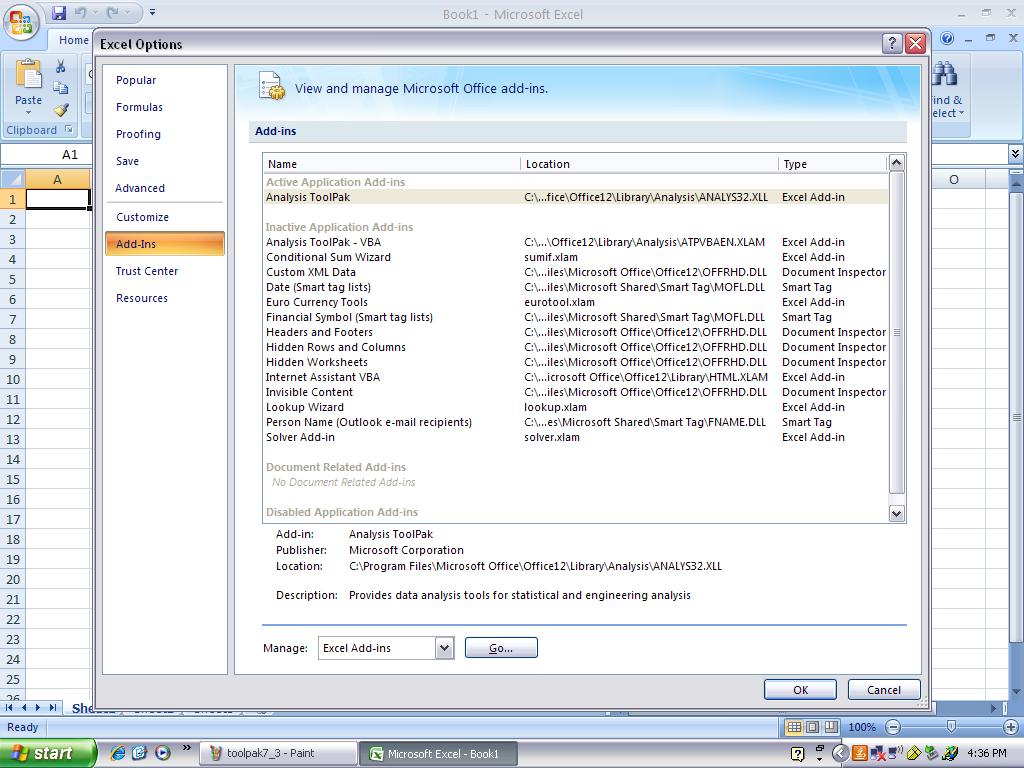The image size is (1024, 768).
Task: Expand the Customize Quick Access Toolbar arrow
Action: 152,13
